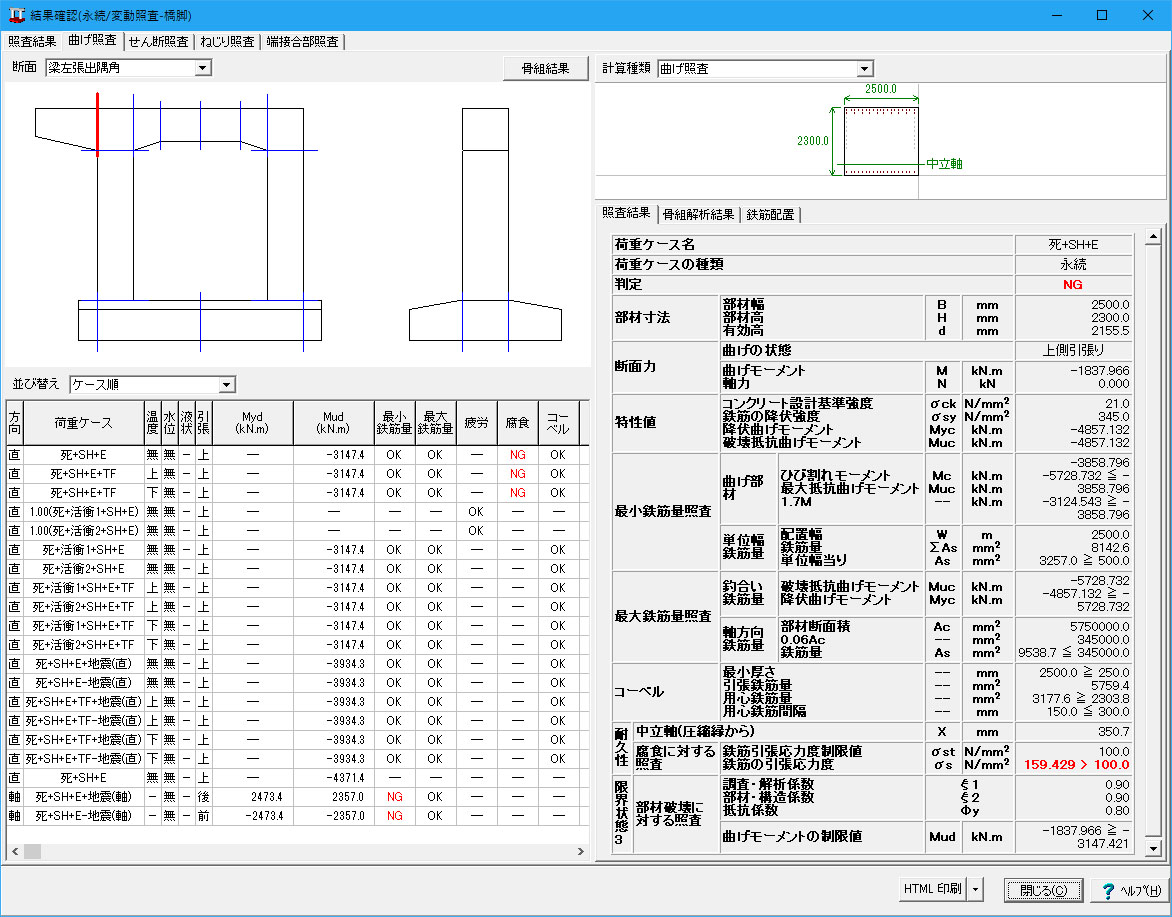
Task: Open the 骨組解析結果 tab
Action: pos(699,214)
